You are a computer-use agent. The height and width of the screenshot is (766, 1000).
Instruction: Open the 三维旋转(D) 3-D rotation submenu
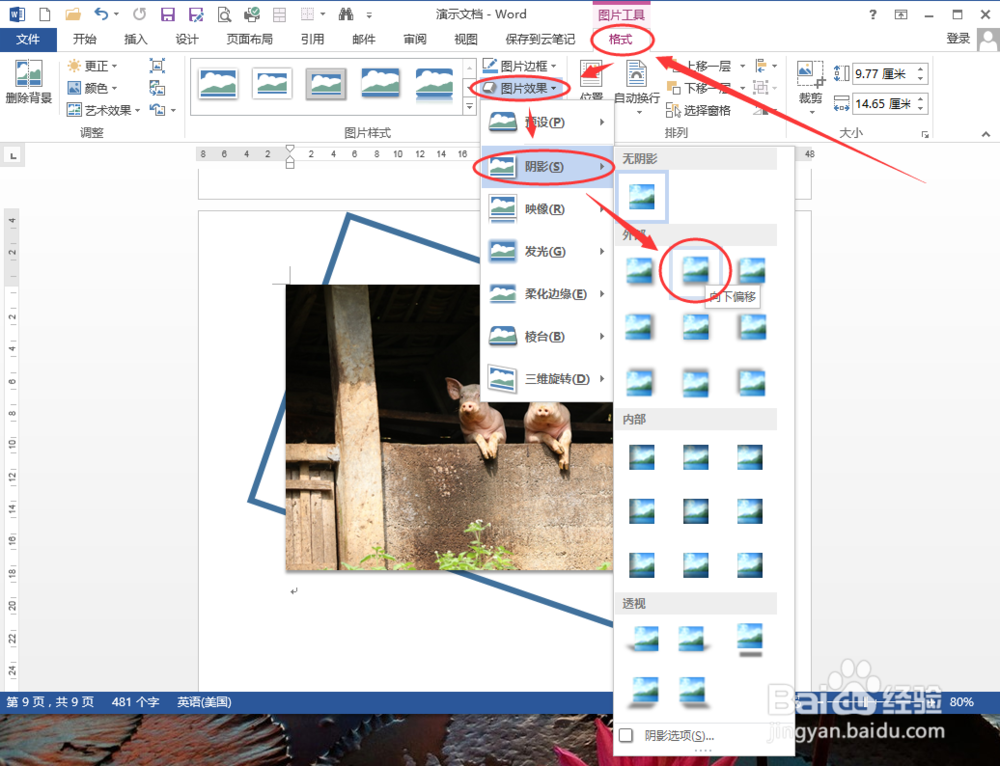[547, 379]
